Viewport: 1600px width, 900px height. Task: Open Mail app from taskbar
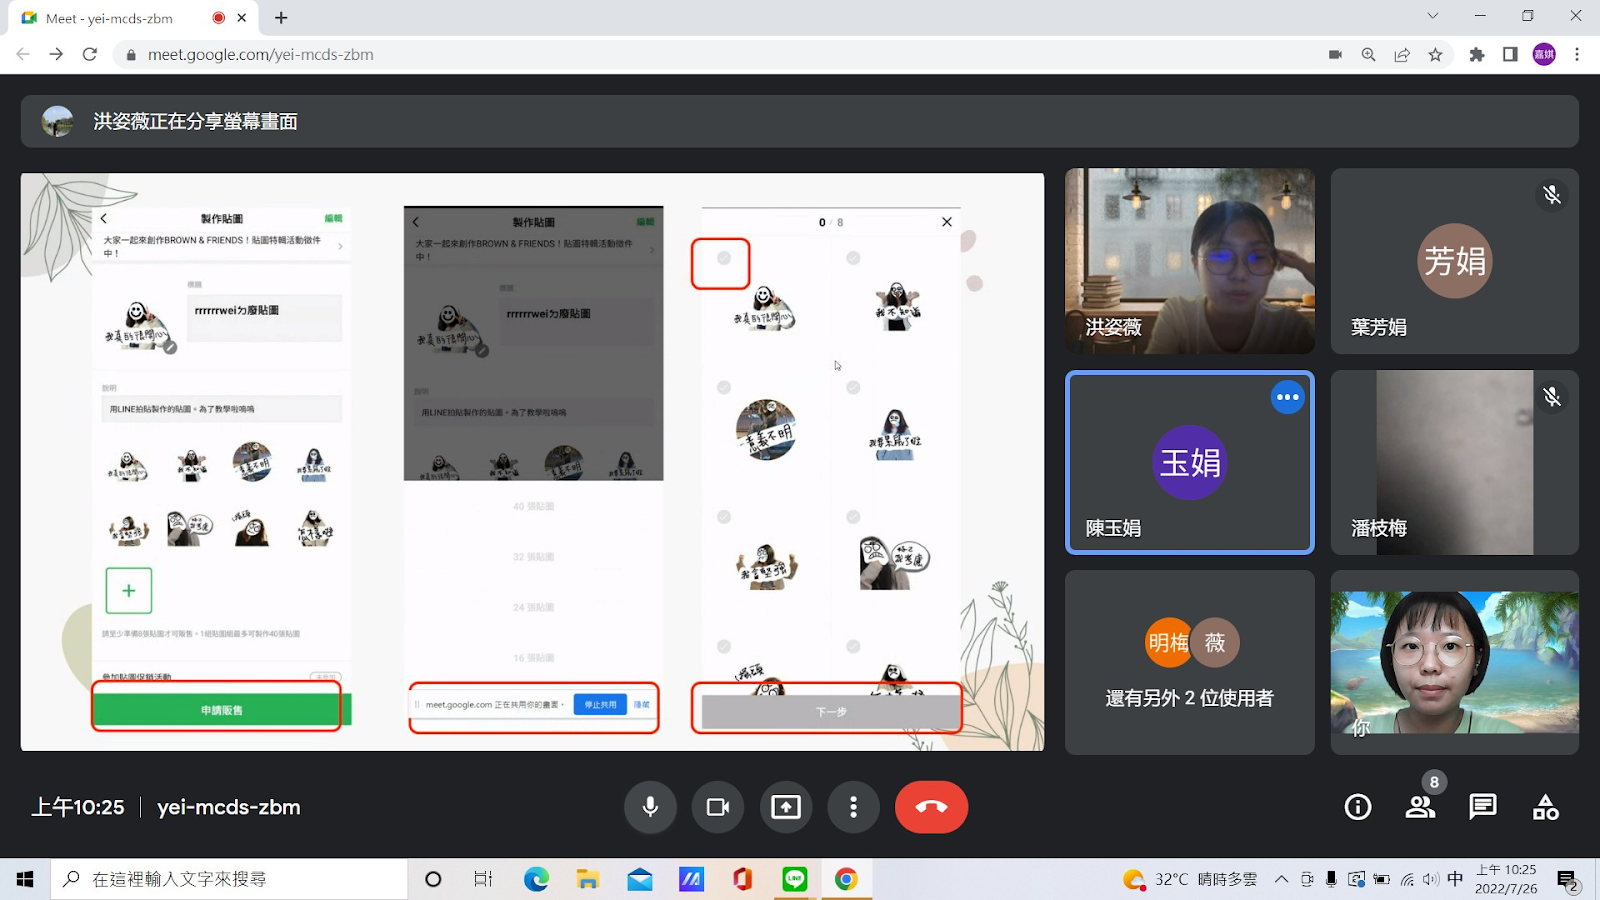(x=640, y=879)
